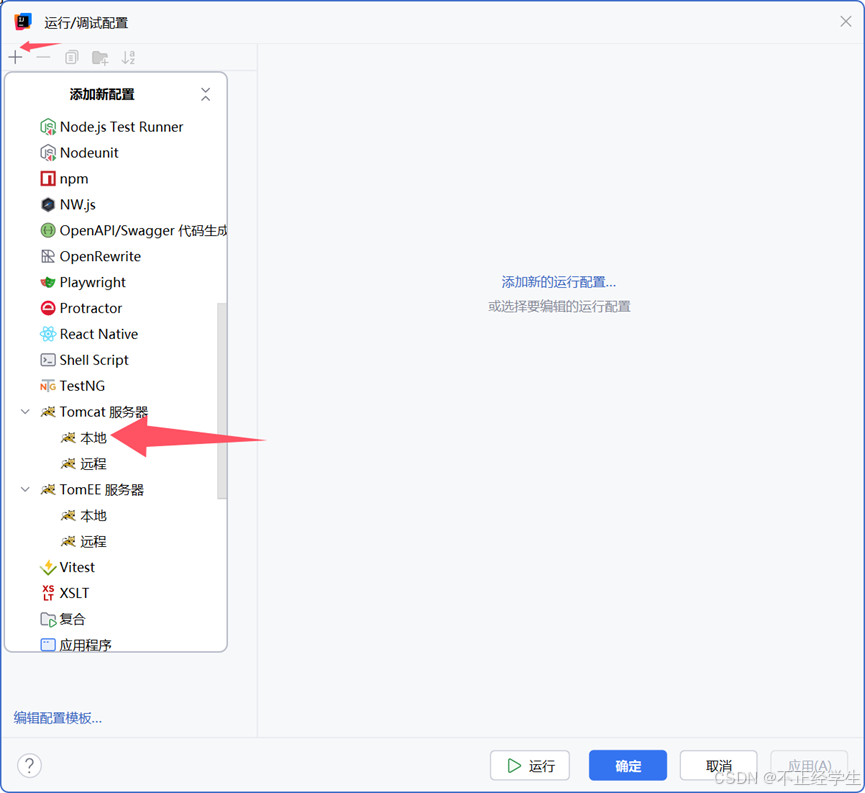The height and width of the screenshot is (793, 865).
Task: Click the plus Add New Configuration button
Action: (x=15, y=57)
